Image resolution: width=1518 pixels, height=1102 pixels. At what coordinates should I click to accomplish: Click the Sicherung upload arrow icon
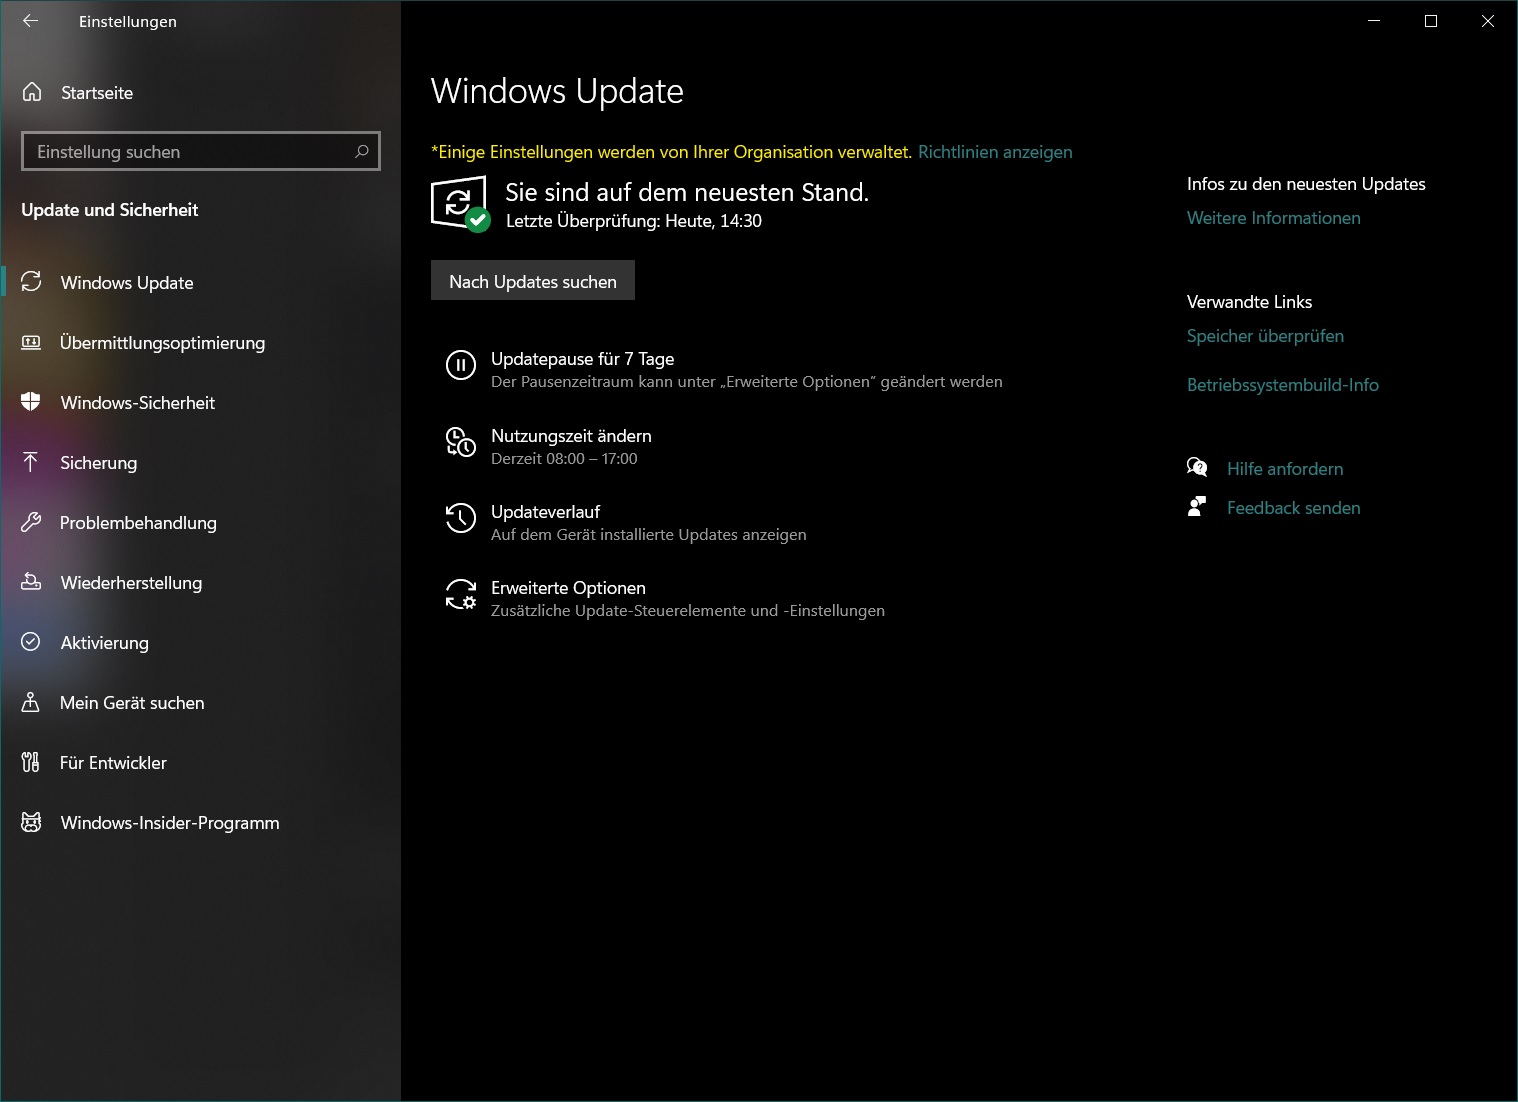point(31,462)
